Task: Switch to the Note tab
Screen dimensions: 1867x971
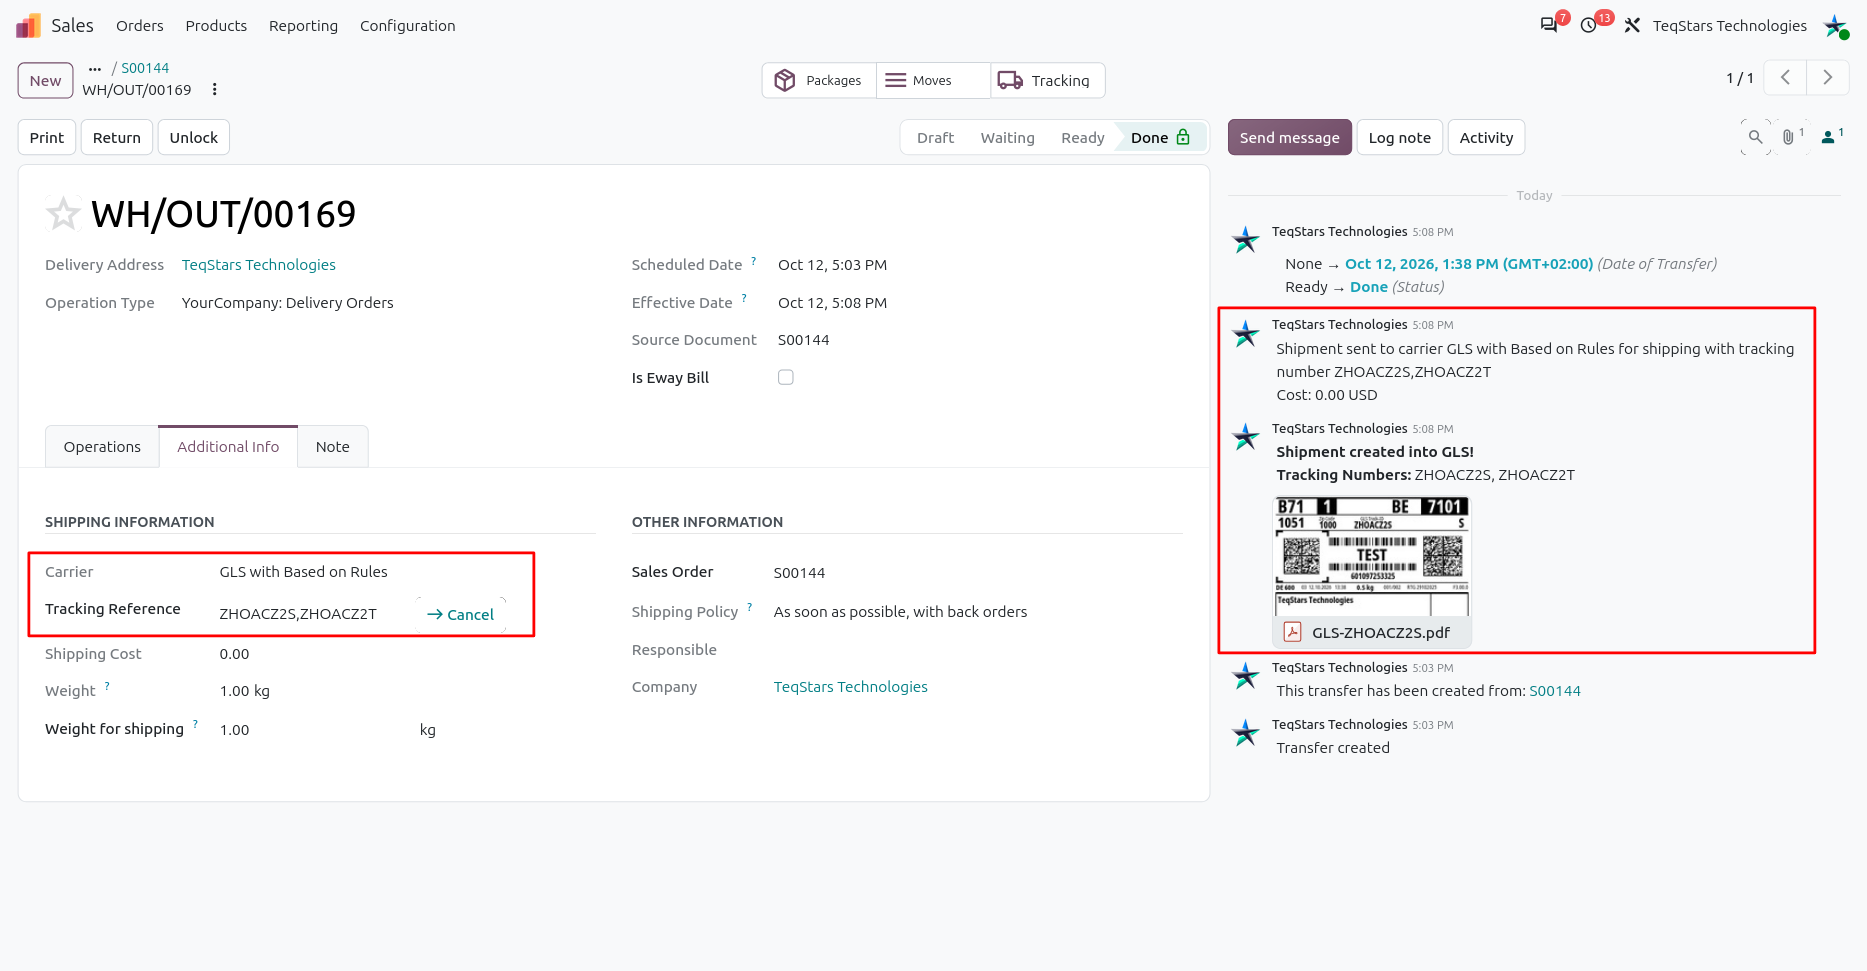Action: point(333,447)
